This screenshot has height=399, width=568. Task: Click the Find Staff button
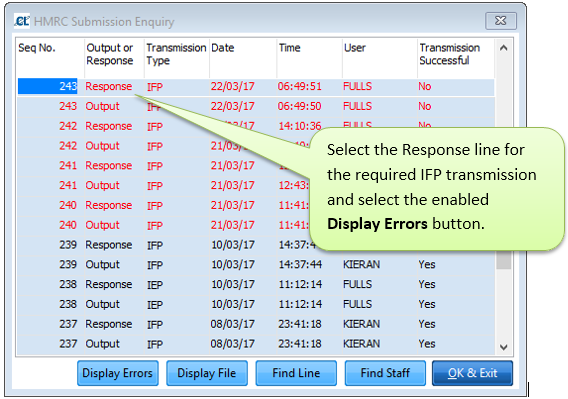385,373
